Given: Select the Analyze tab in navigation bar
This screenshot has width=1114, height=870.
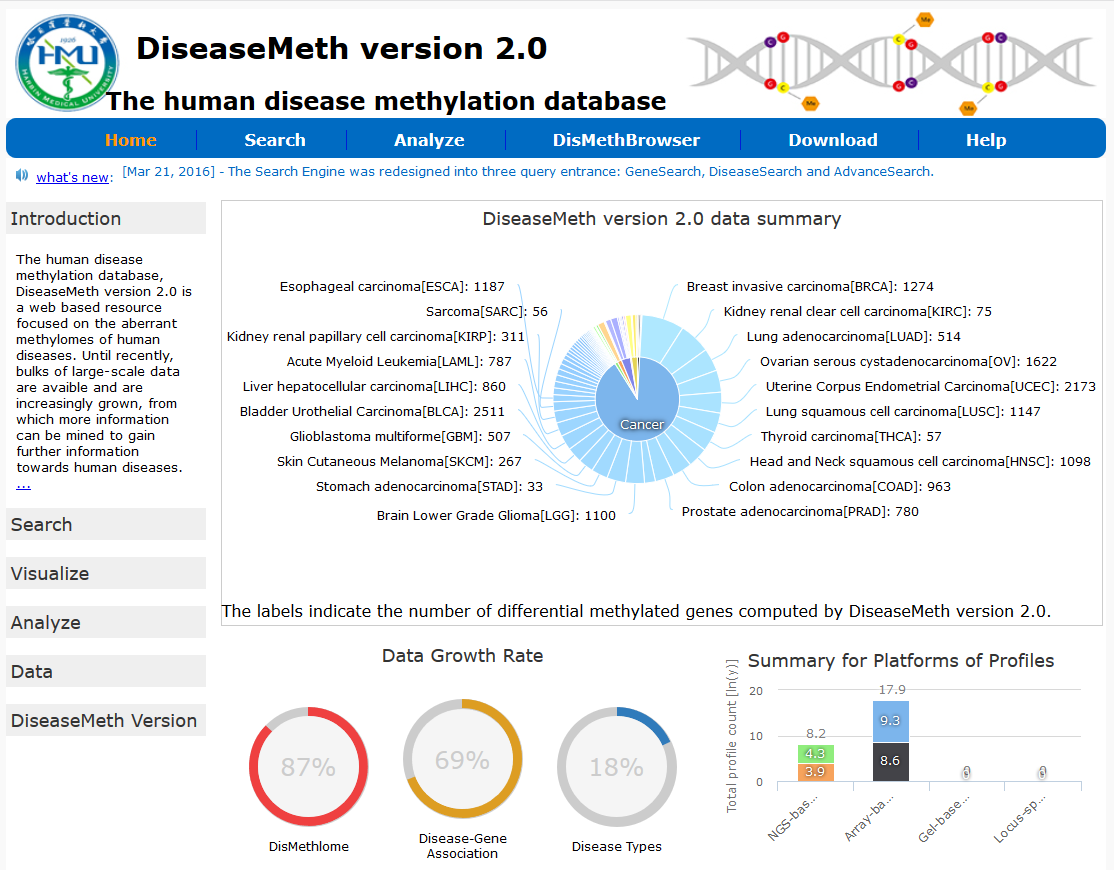Looking at the screenshot, I should click(429, 140).
